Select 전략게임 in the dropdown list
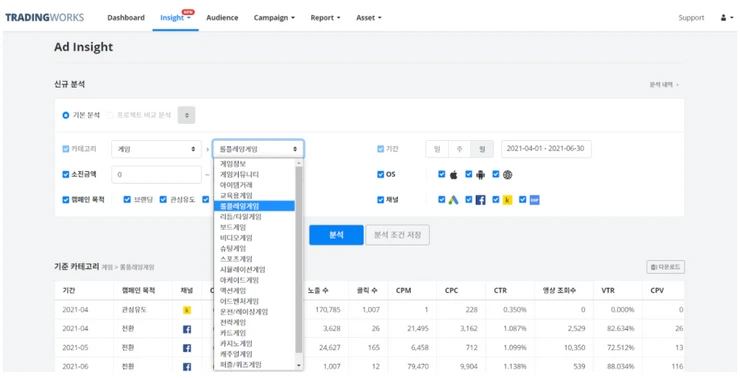This screenshot has height=378, width=740. pyautogui.click(x=254, y=322)
